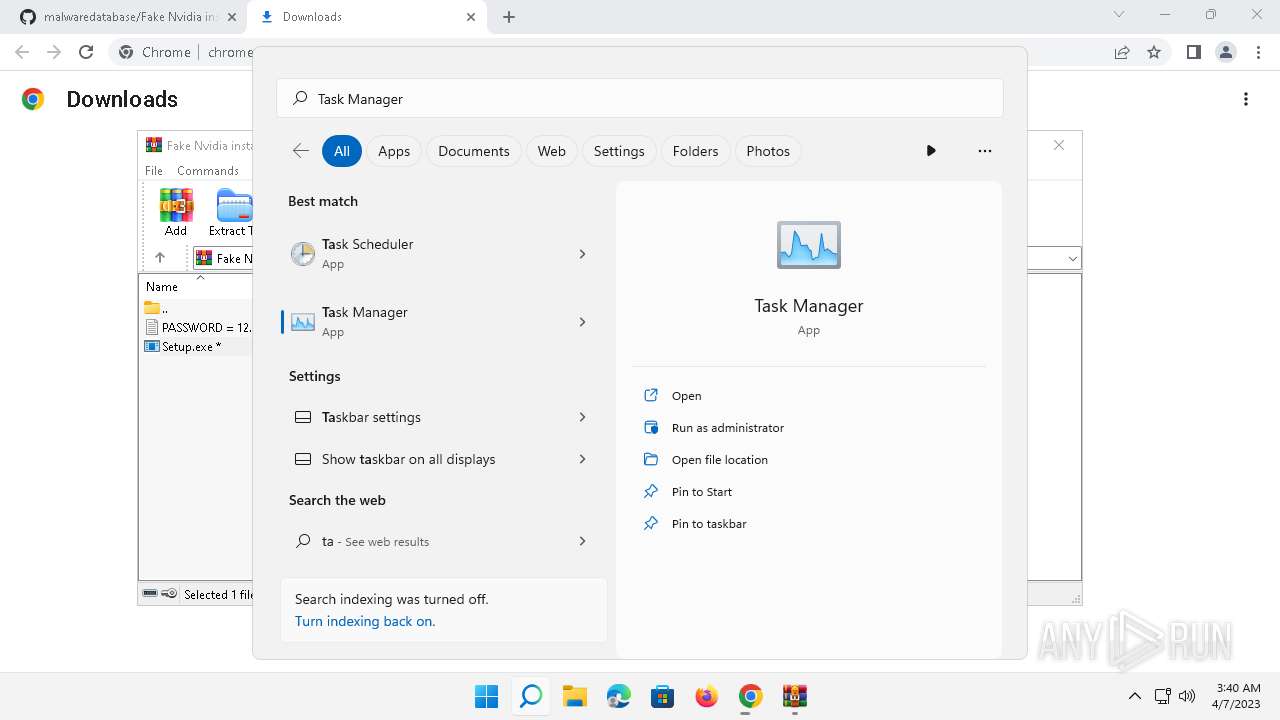The width and height of the screenshot is (1280, 720).
Task: Click in the Task Manager search box
Action: [640, 99]
